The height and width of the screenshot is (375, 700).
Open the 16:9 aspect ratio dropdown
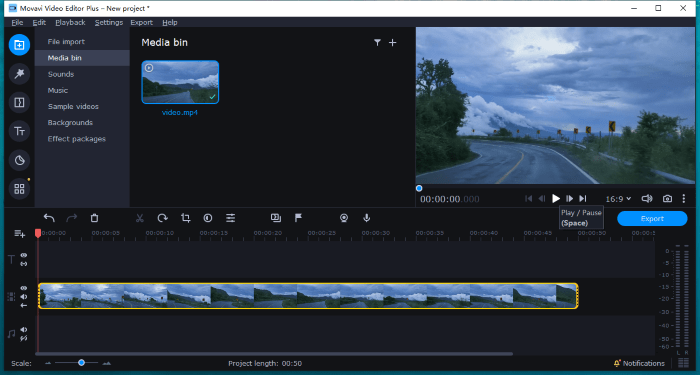(618, 199)
